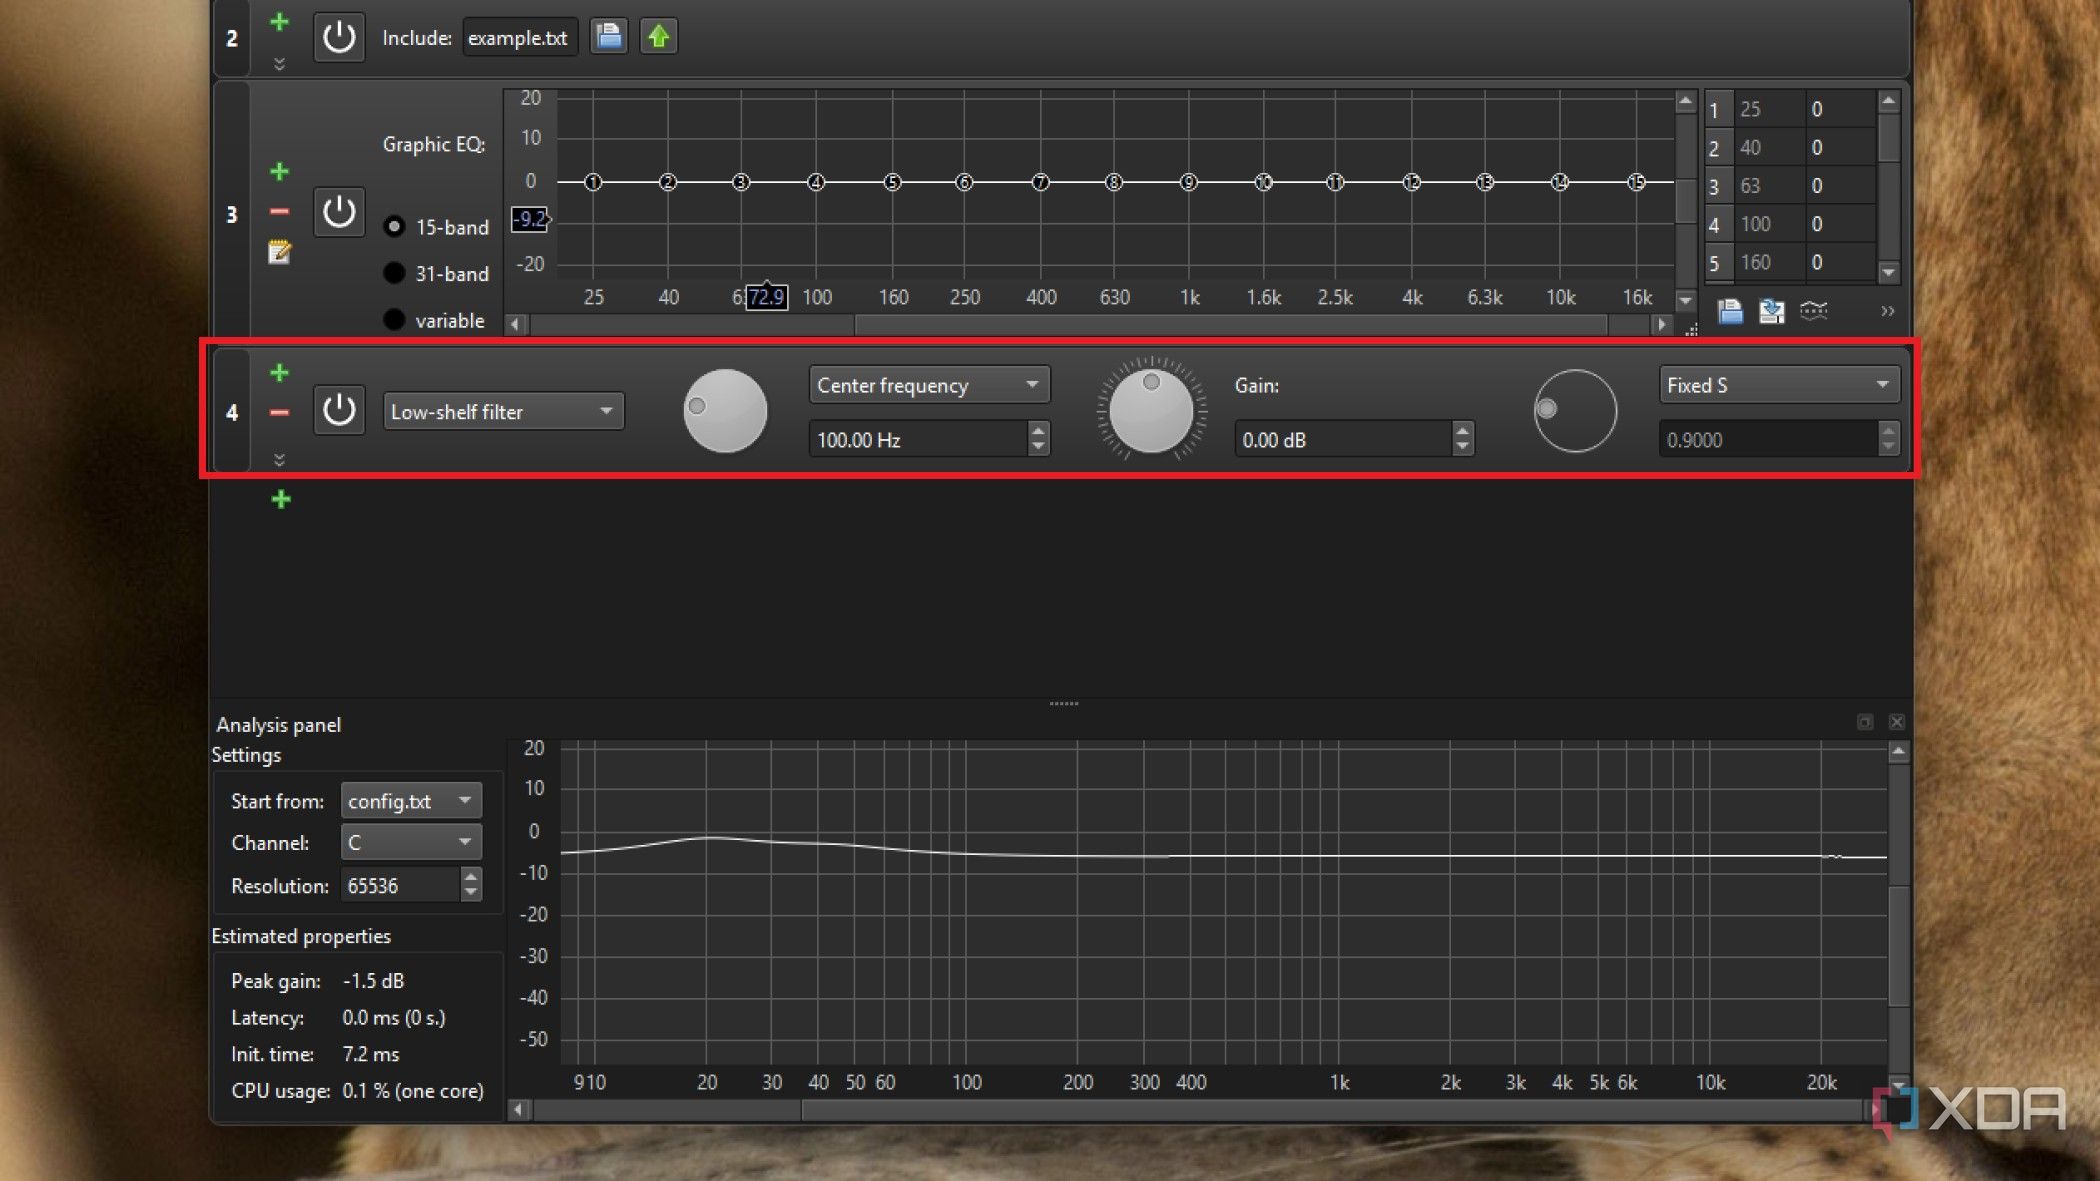
Task: Click the green up arrow beside example.txt
Action: [x=658, y=36]
